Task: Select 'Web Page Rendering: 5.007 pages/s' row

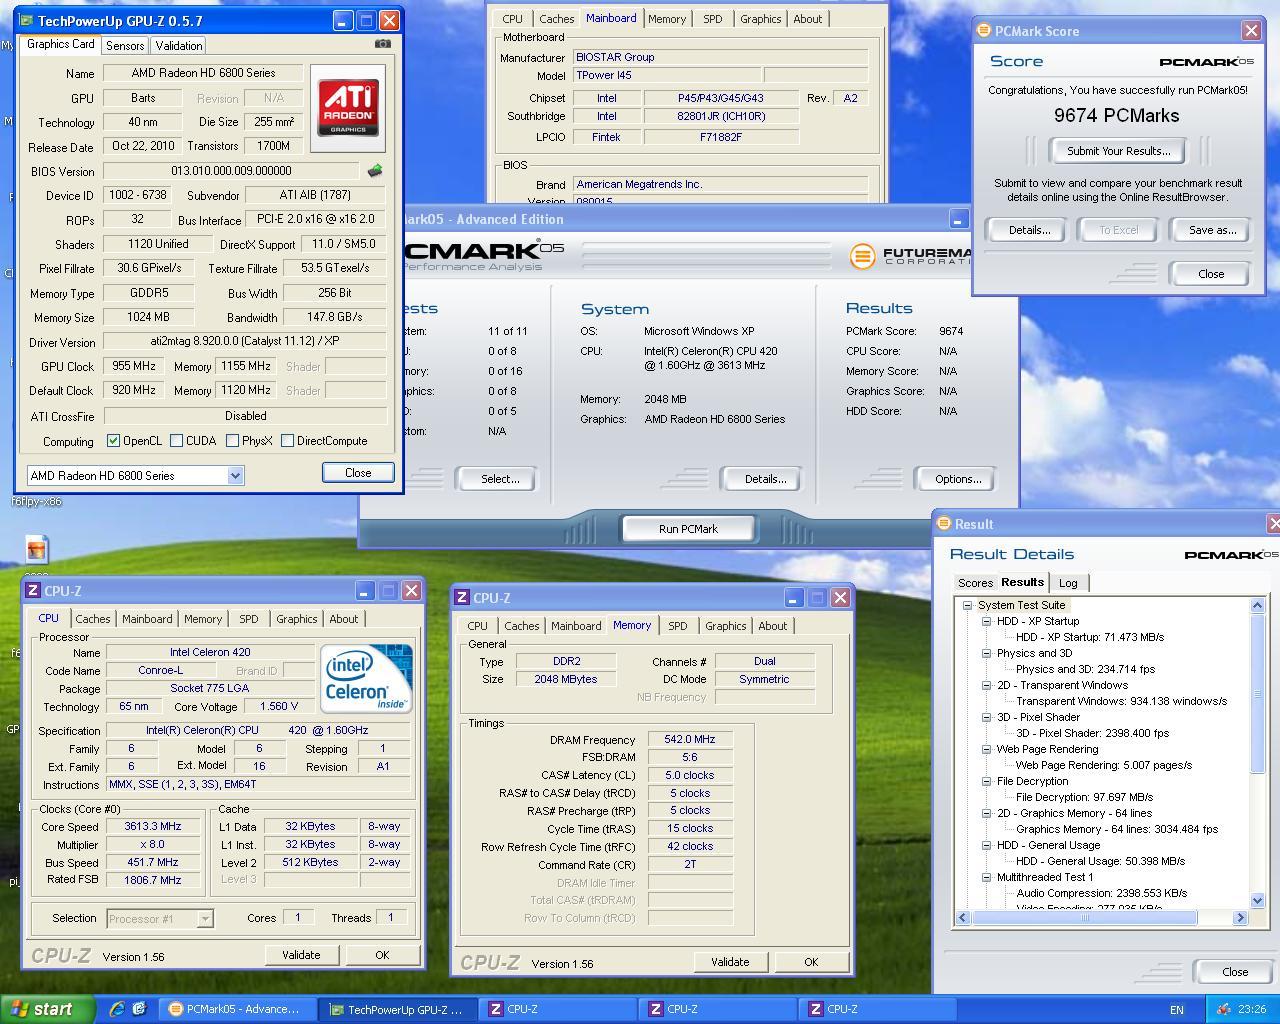Action: [1103, 765]
